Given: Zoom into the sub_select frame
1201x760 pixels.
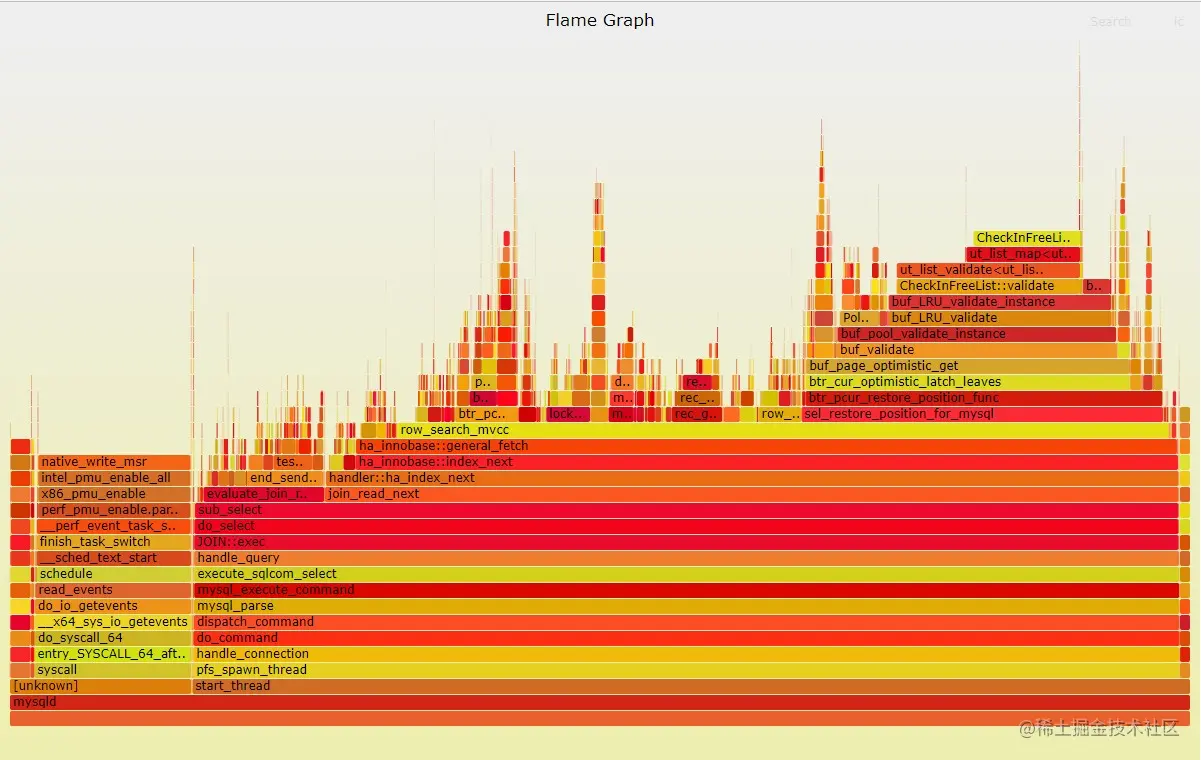Looking at the screenshot, I should (600, 509).
